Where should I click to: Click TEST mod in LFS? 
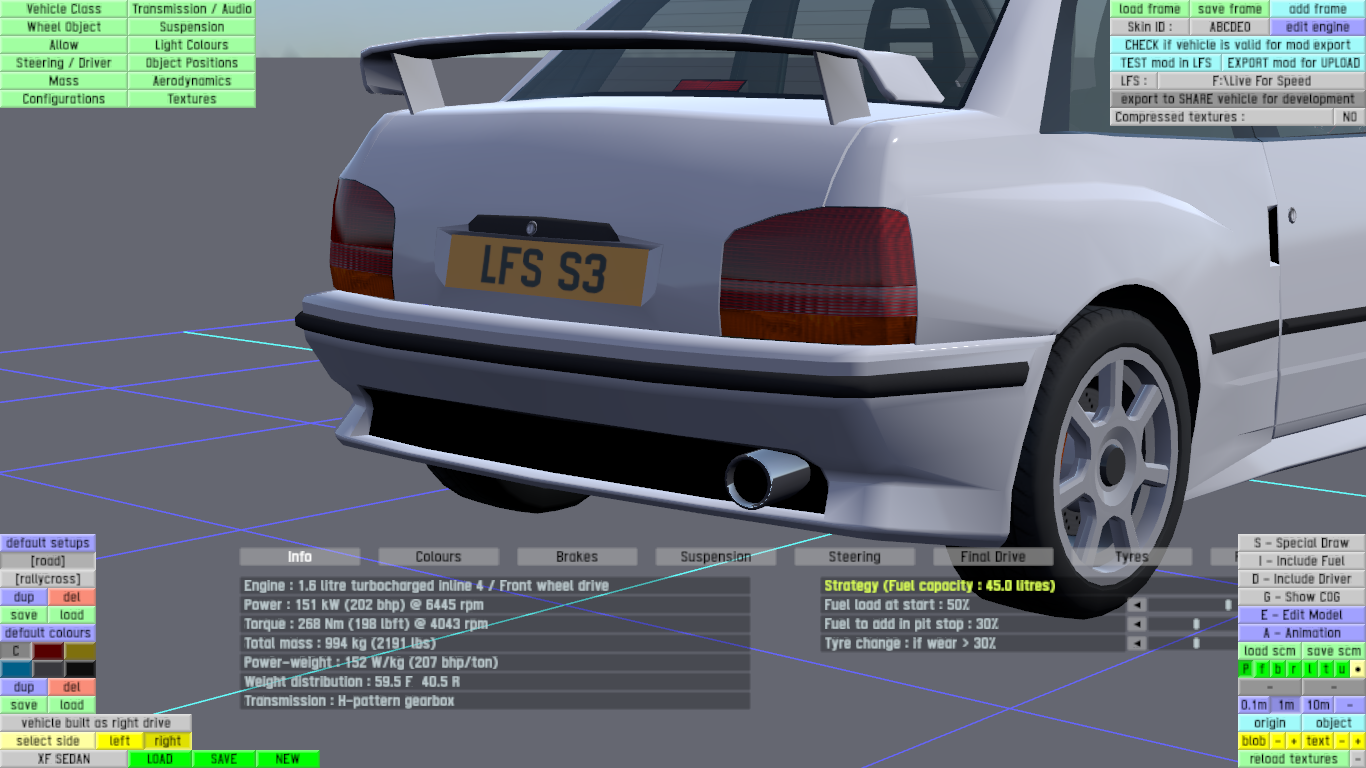1166,63
